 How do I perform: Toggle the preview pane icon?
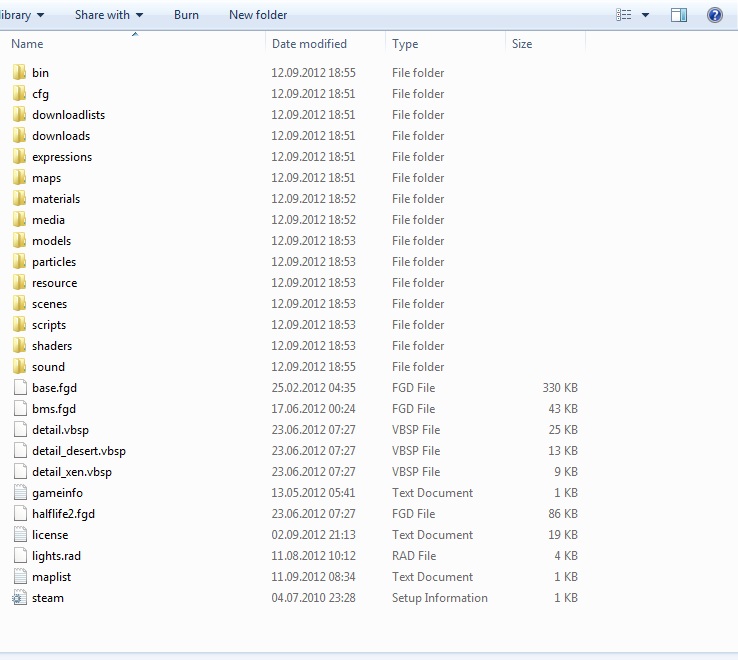coord(679,15)
